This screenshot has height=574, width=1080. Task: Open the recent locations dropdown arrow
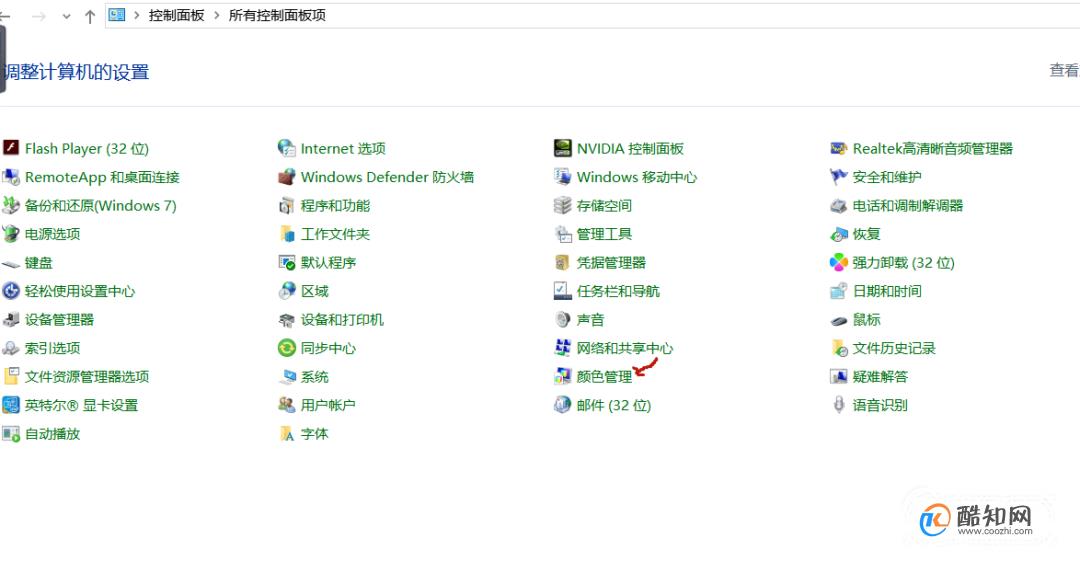66,16
